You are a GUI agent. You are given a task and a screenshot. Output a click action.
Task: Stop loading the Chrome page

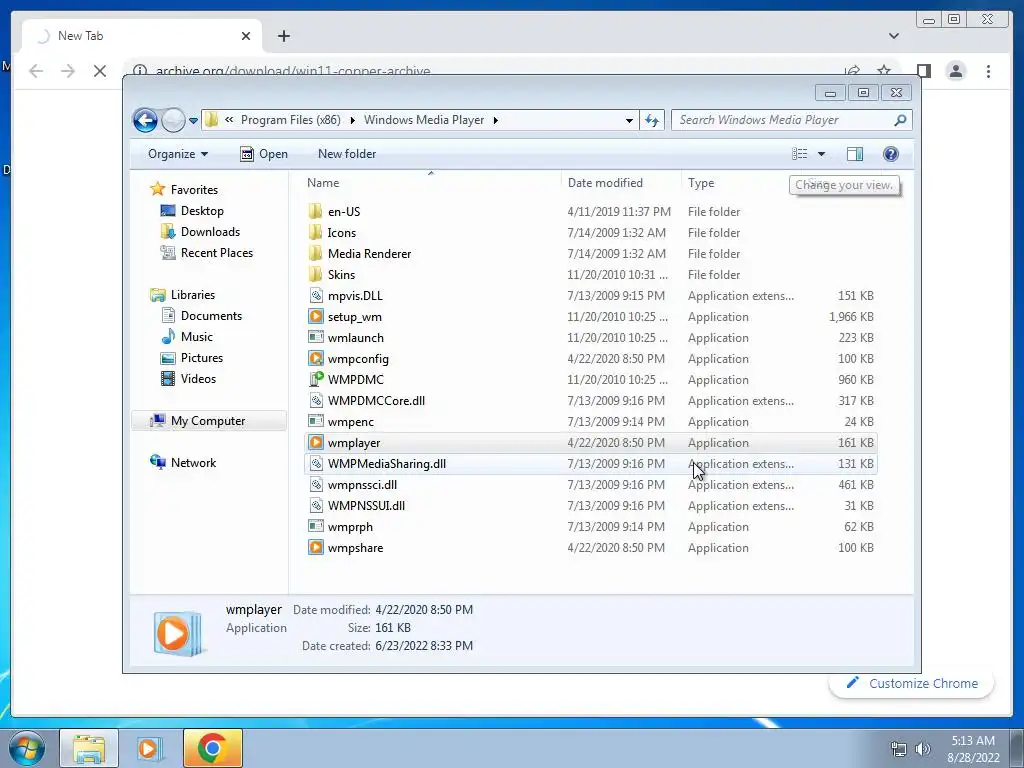click(x=100, y=71)
